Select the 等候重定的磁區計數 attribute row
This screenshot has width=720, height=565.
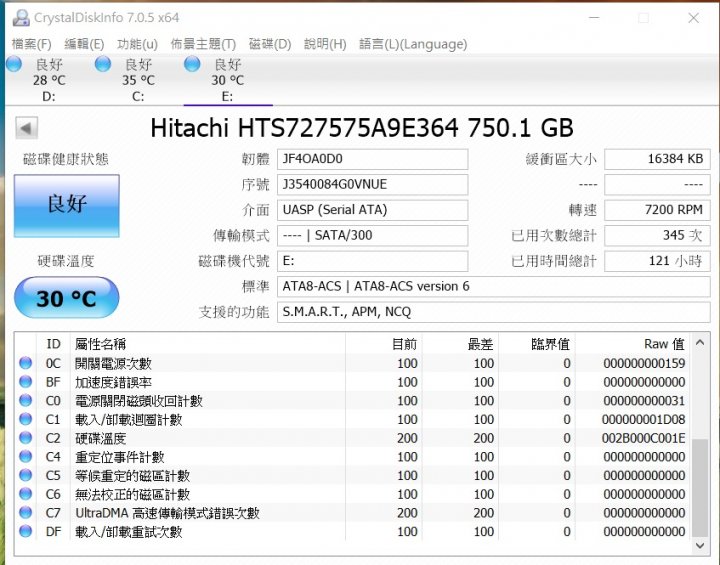353,475
